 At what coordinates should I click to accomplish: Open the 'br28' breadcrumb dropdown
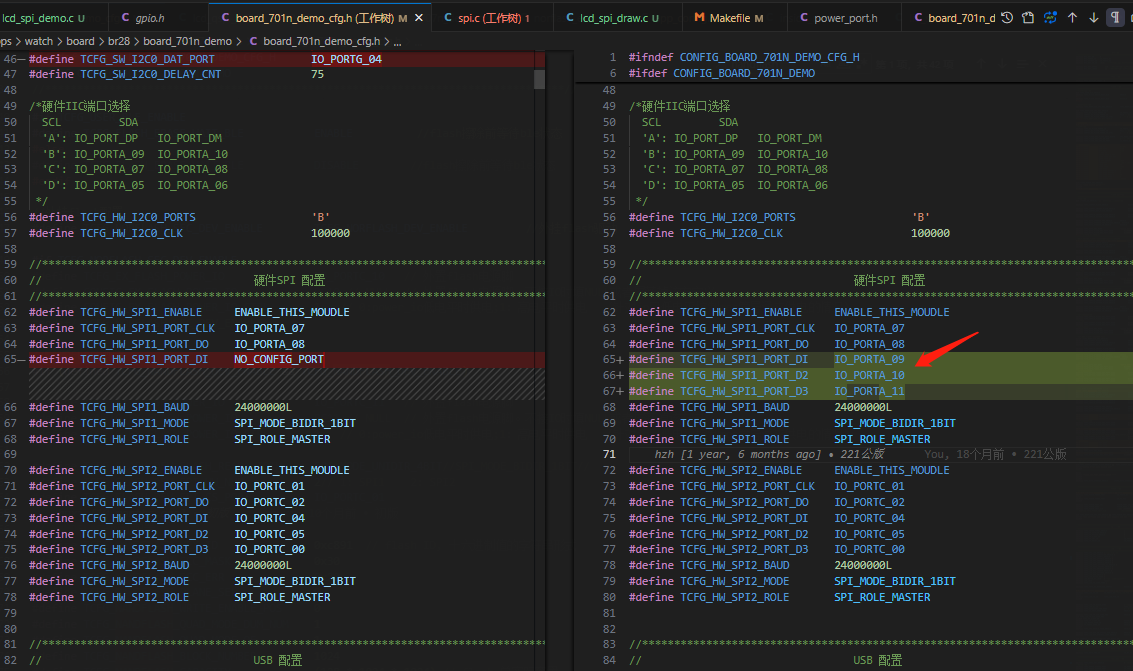119,41
